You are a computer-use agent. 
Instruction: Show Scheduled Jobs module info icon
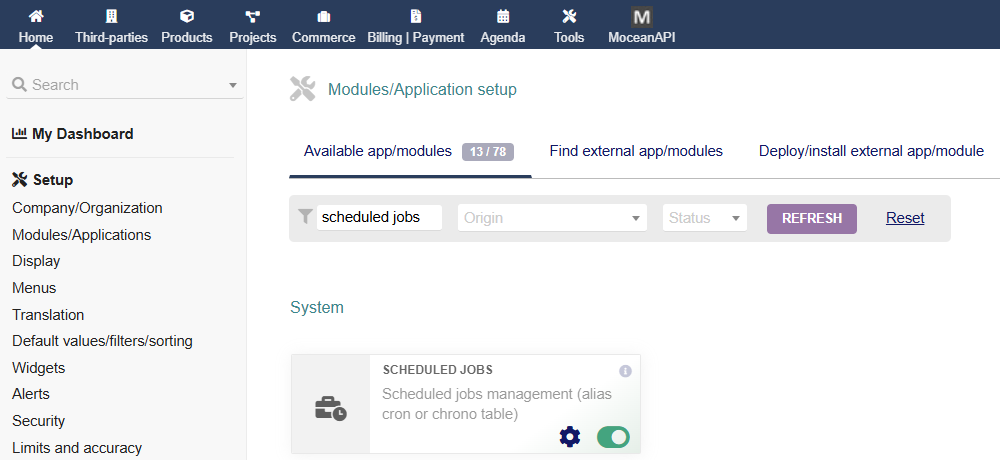(625, 371)
